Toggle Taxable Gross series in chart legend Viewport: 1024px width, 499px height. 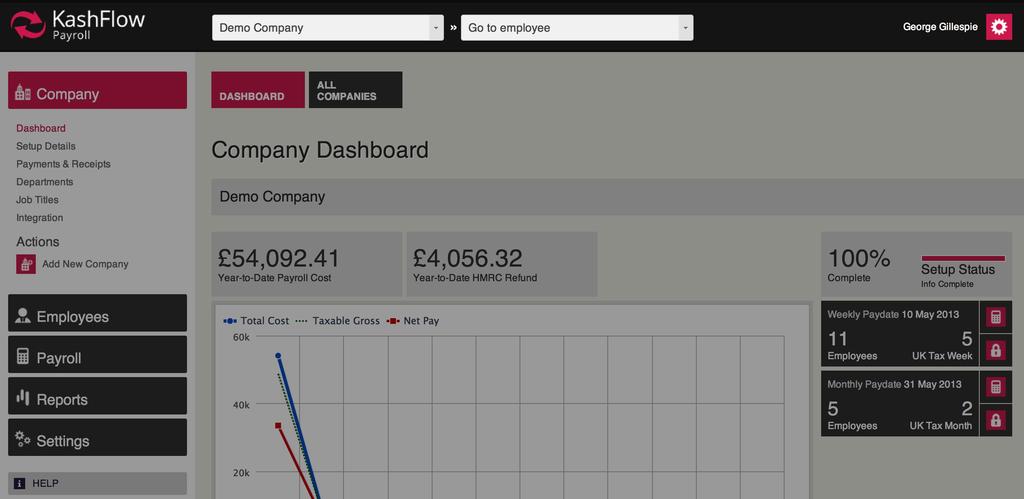[x=338, y=321]
